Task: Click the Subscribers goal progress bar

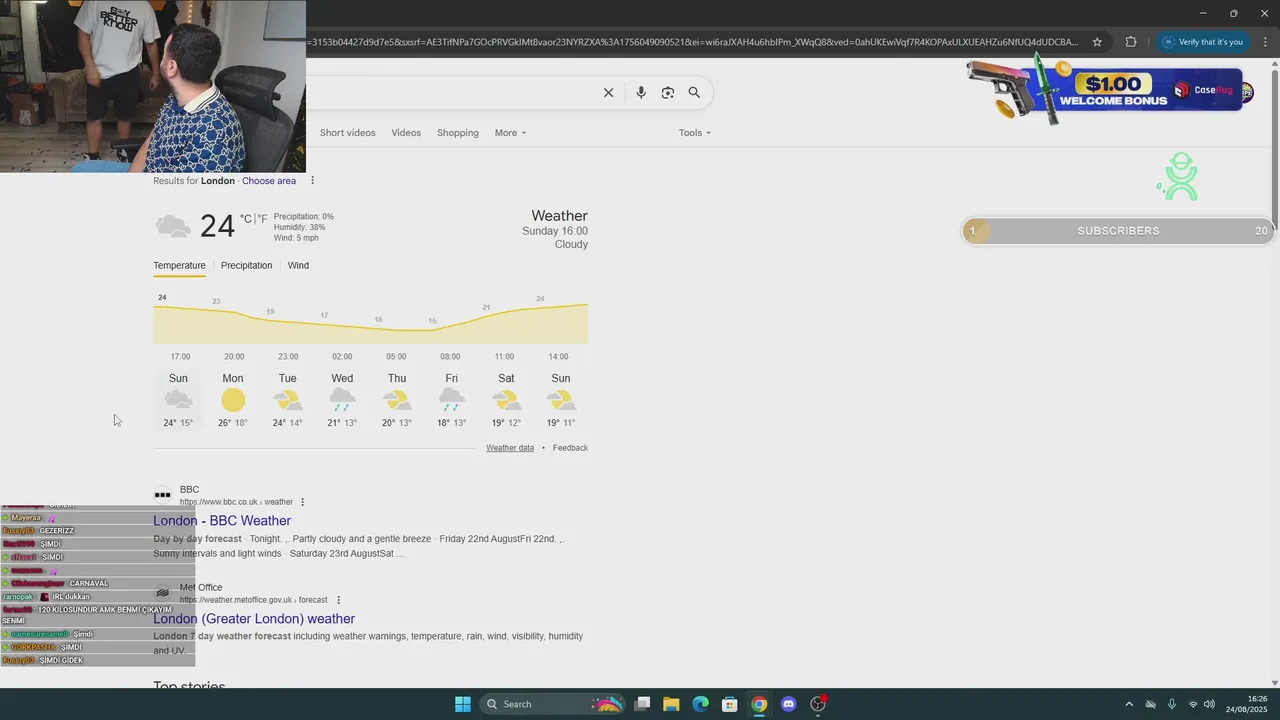Action: click(1118, 231)
